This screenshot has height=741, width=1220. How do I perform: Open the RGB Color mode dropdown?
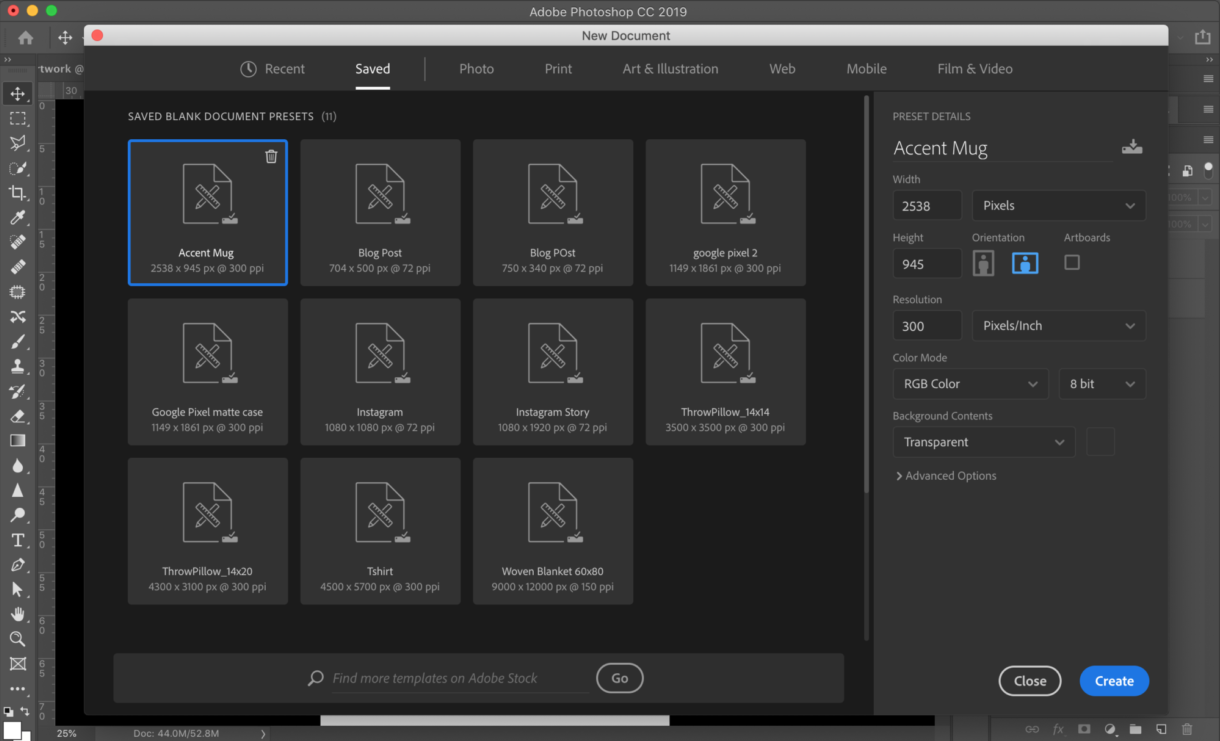click(970, 384)
